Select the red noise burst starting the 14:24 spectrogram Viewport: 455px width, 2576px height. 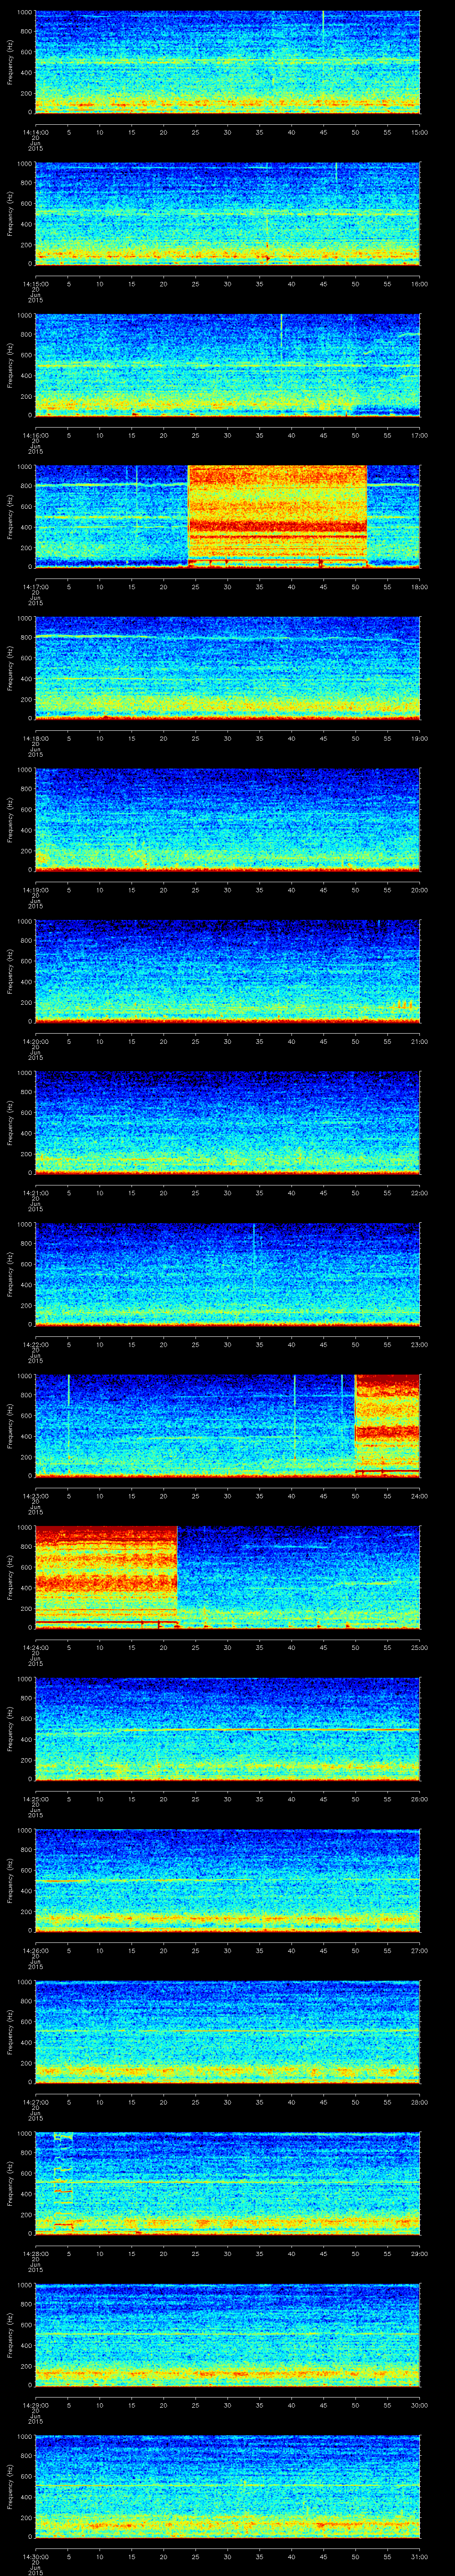(x=106, y=1576)
